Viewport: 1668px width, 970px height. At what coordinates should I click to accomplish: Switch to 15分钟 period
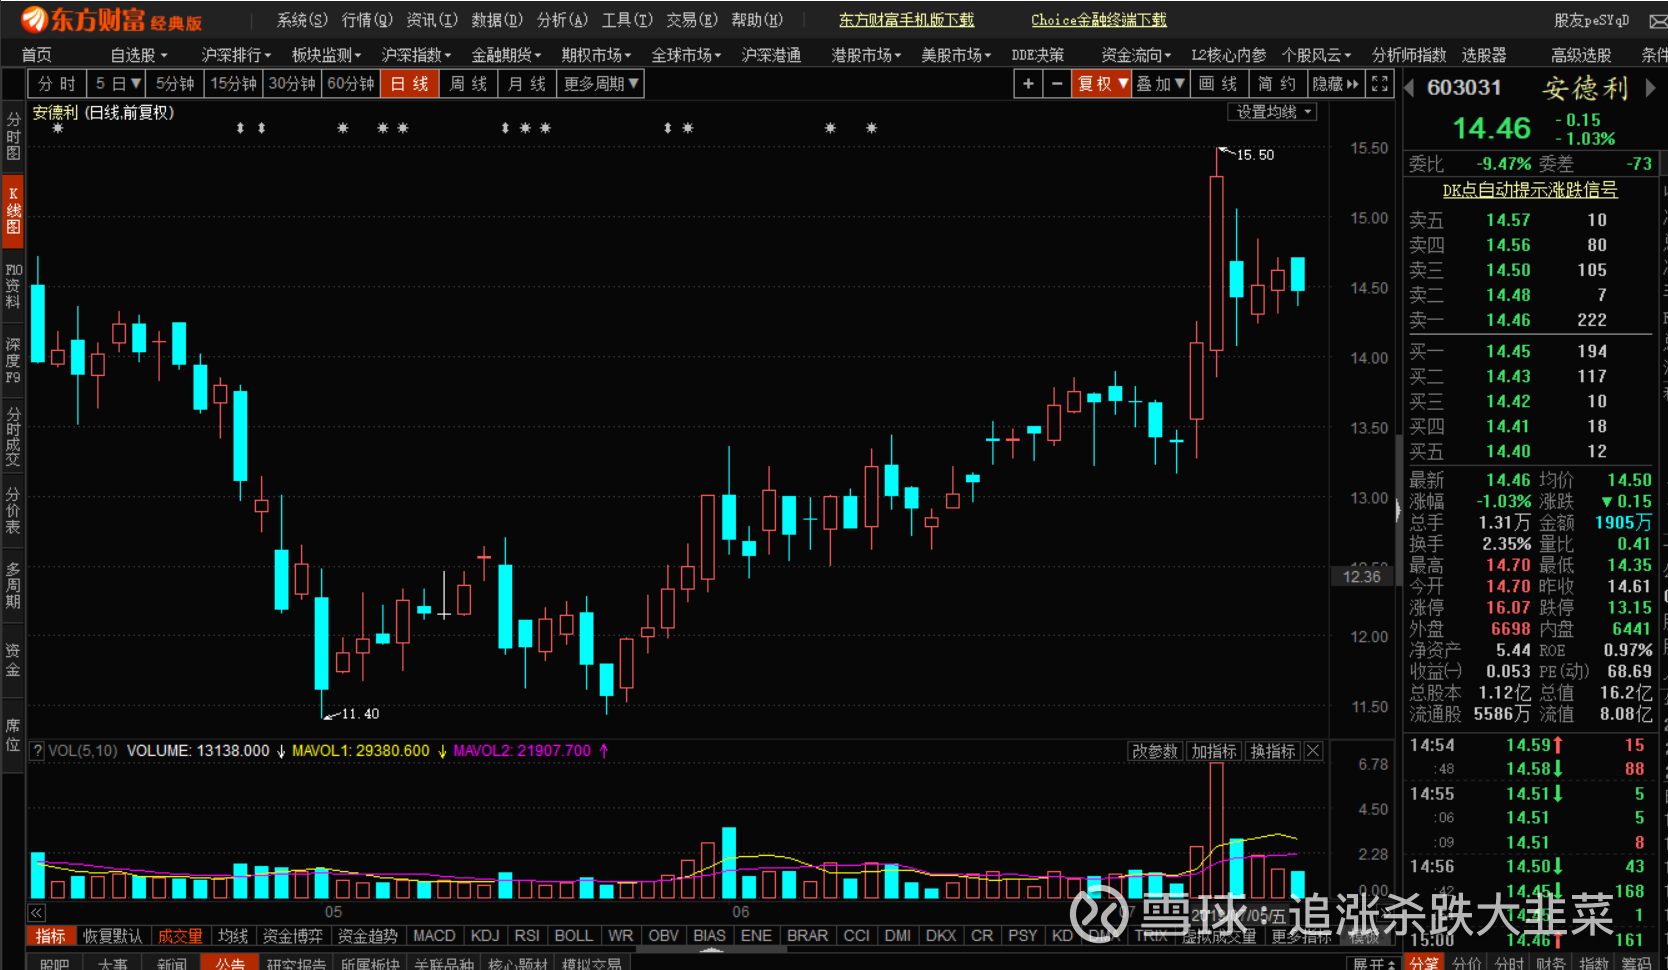coord(233,84)
